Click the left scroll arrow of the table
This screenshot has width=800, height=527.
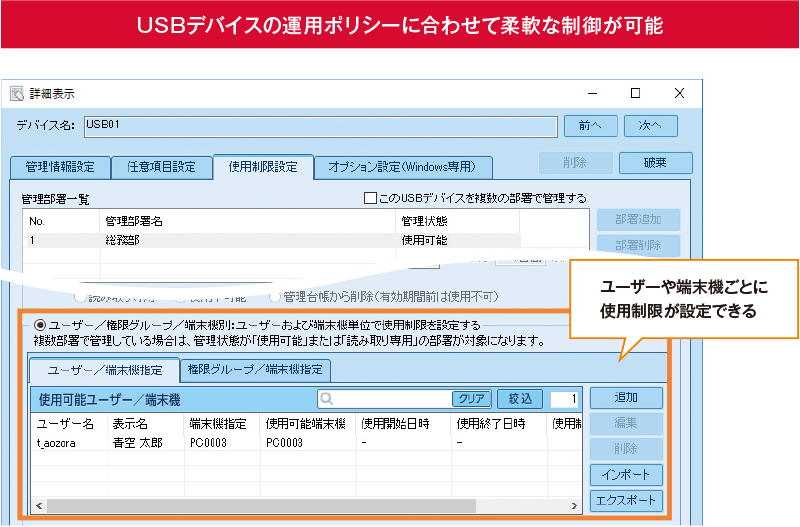(x=38, y=504)
